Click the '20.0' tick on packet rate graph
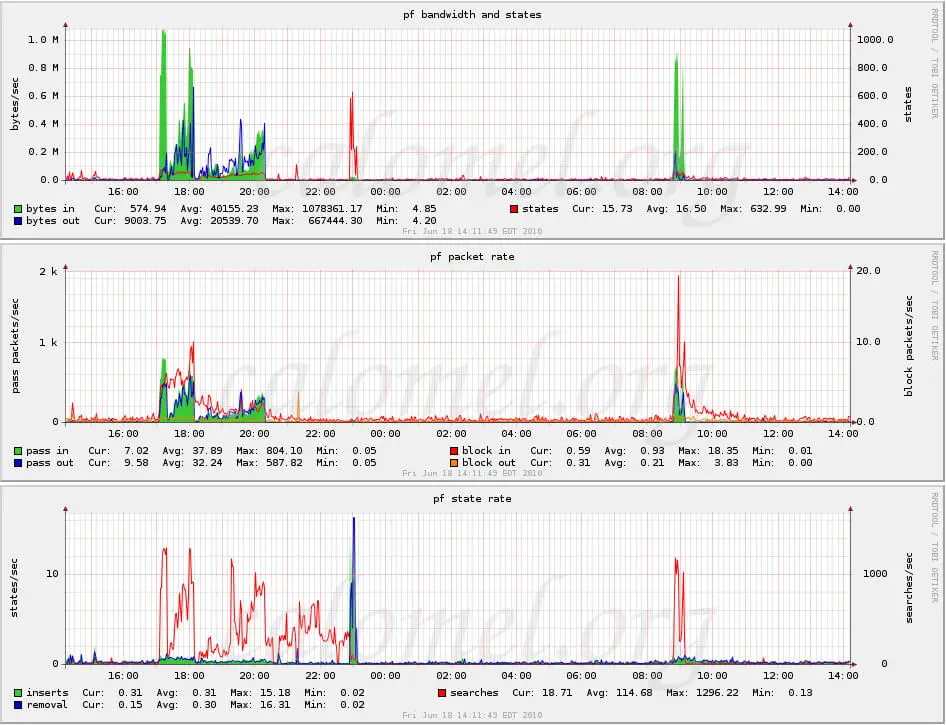Viewport: 946px width, 725px height. tap(868, 270)
